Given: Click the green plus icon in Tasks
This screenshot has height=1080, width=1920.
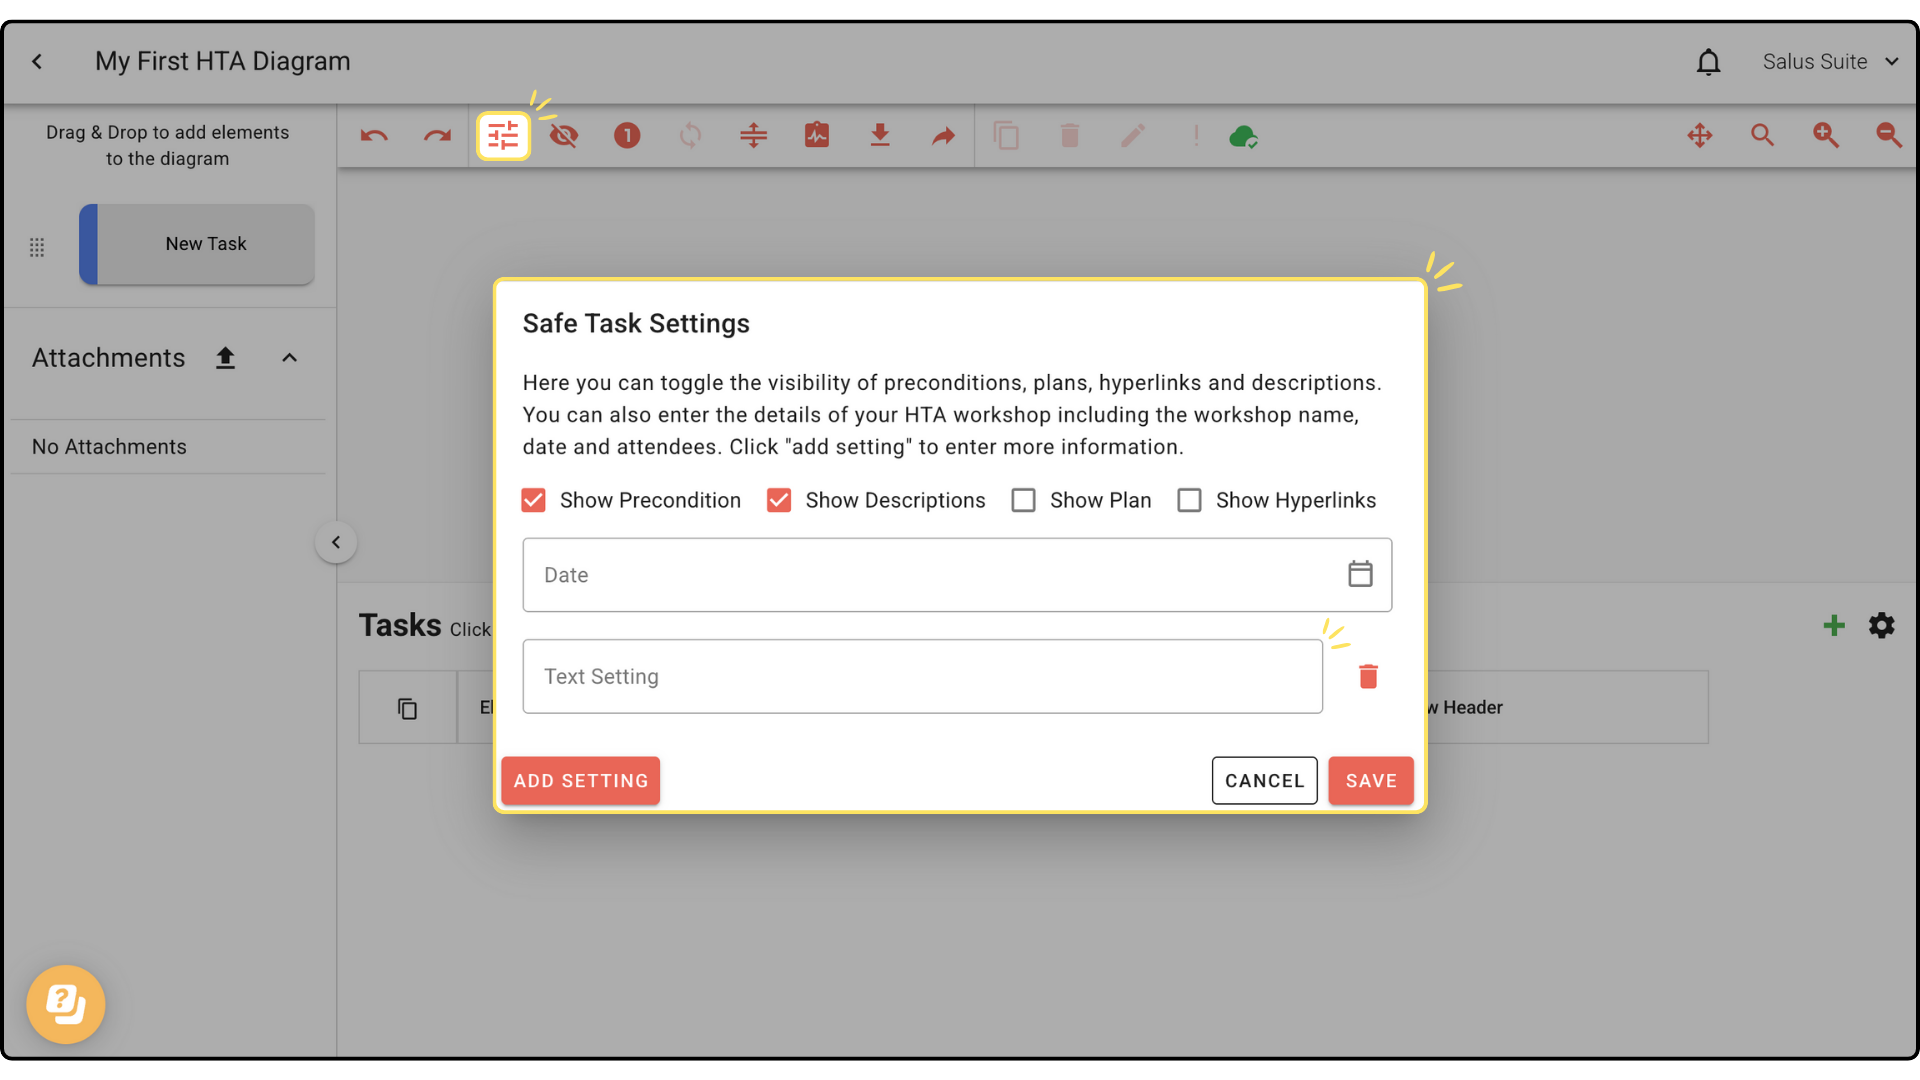Looking at the screenshot, I should tap(1833, 626).
